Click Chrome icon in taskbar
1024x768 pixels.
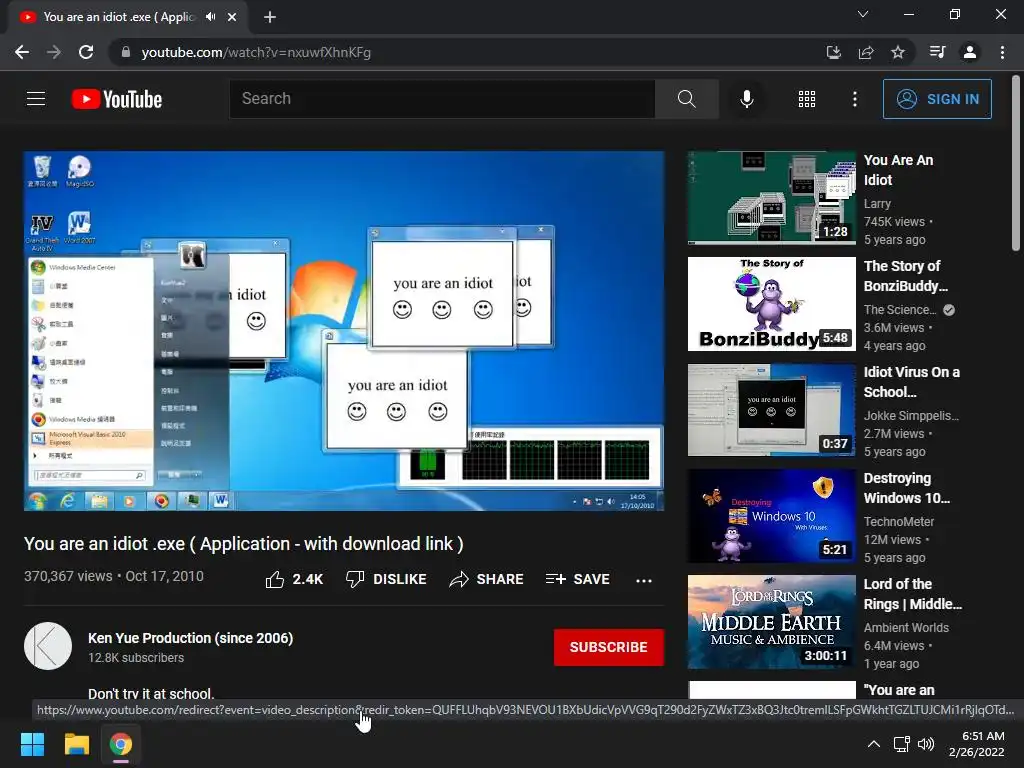121,744
